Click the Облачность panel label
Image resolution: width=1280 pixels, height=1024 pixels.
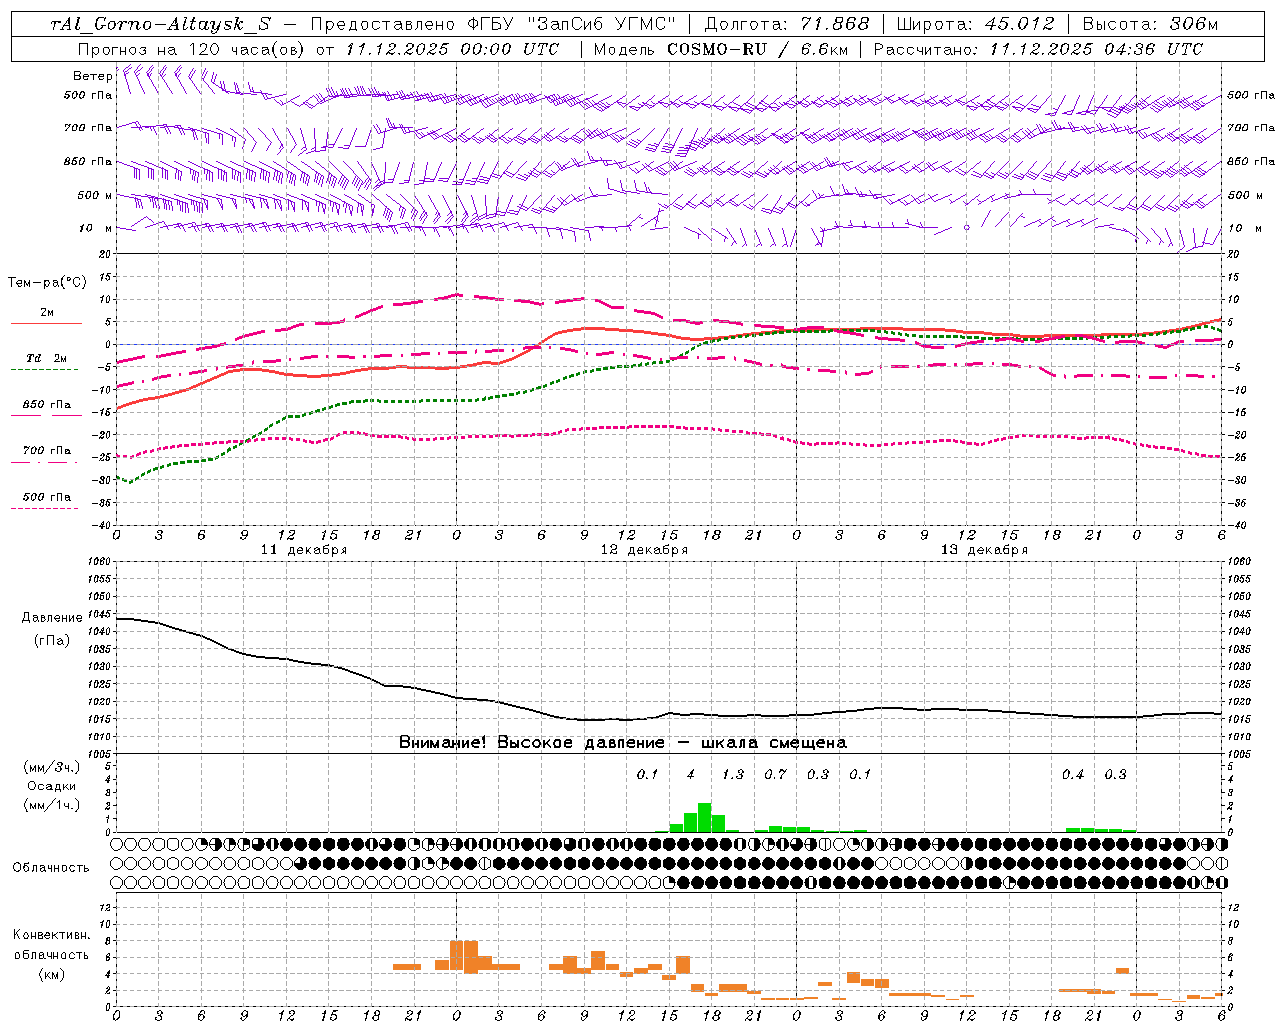(x=51, y=867)
